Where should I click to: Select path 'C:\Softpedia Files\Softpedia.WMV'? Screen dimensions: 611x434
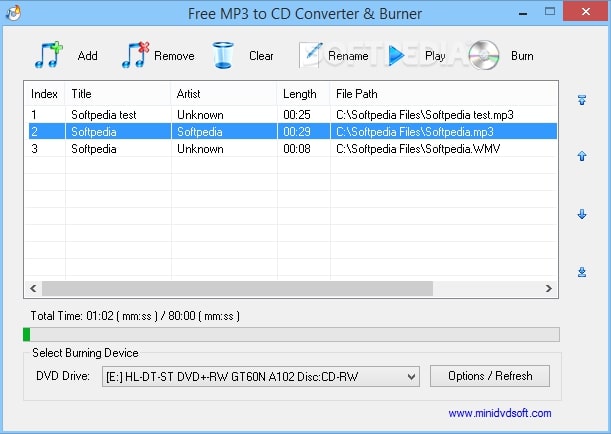tap(418, 149)
